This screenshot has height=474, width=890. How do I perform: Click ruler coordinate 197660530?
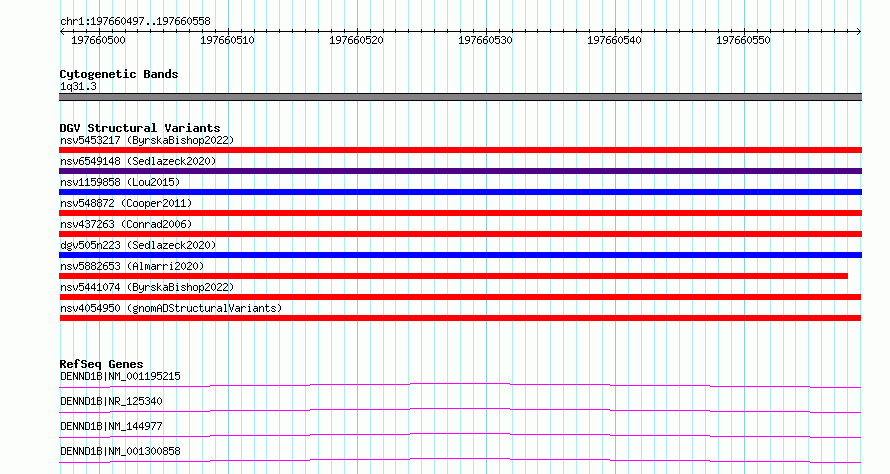(485, 40)
